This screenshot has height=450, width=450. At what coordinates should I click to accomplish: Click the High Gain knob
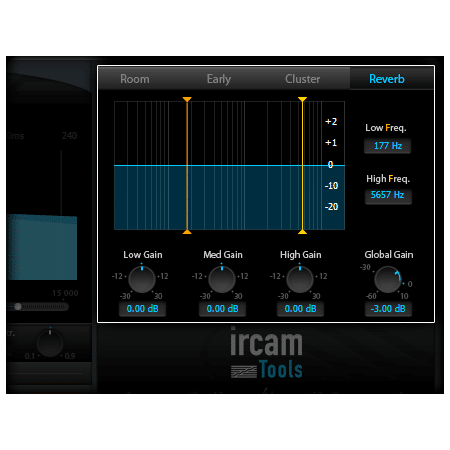[300, 279]
